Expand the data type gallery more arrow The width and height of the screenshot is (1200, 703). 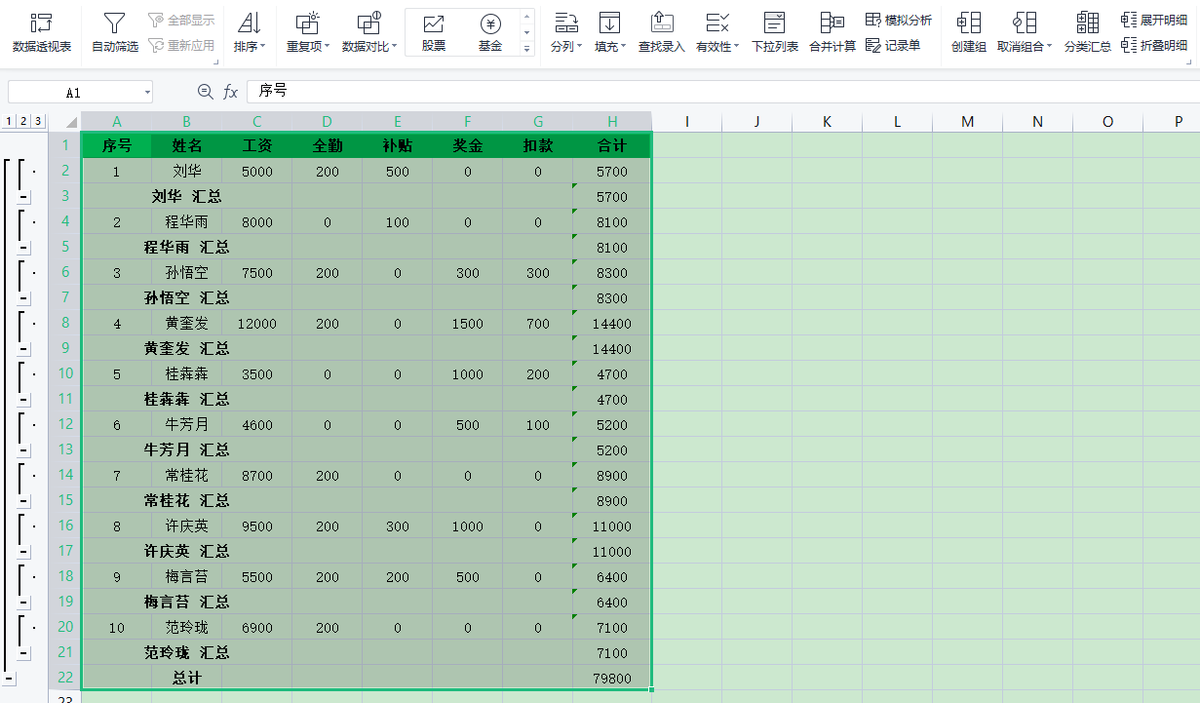[527, 47]
